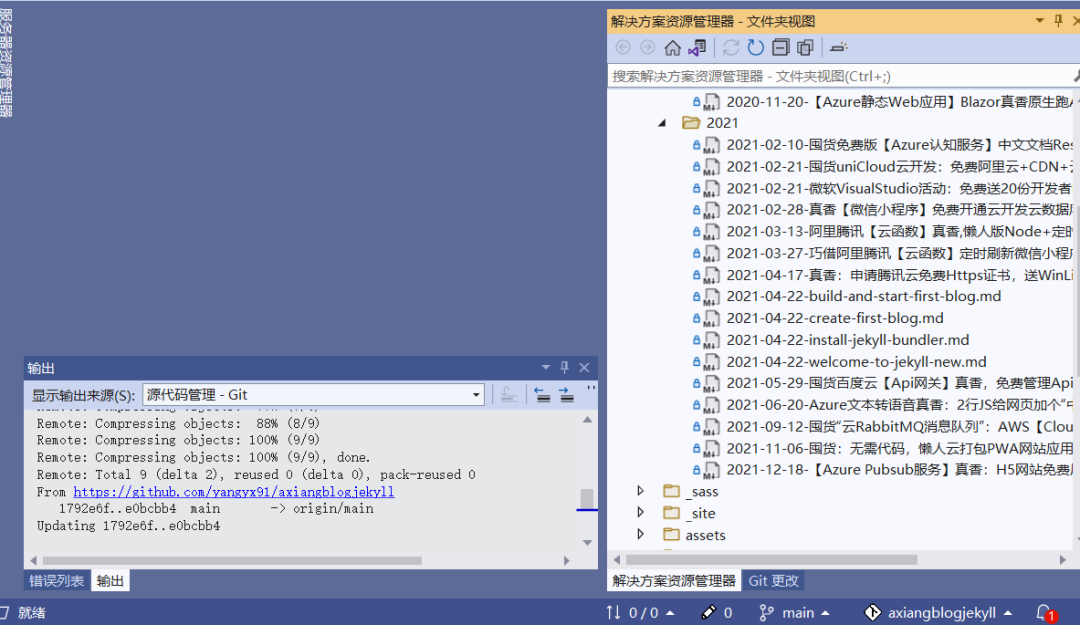Select 2021-09-12 云RabbitMQ消息队列 file

tap(899, 427)
